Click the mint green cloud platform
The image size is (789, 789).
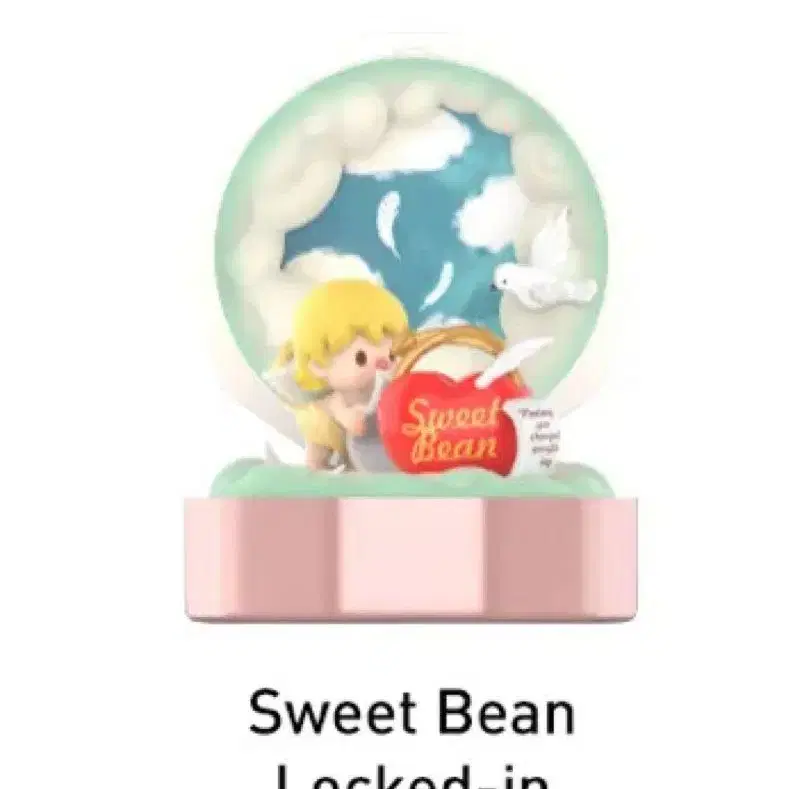click(410, 478)
